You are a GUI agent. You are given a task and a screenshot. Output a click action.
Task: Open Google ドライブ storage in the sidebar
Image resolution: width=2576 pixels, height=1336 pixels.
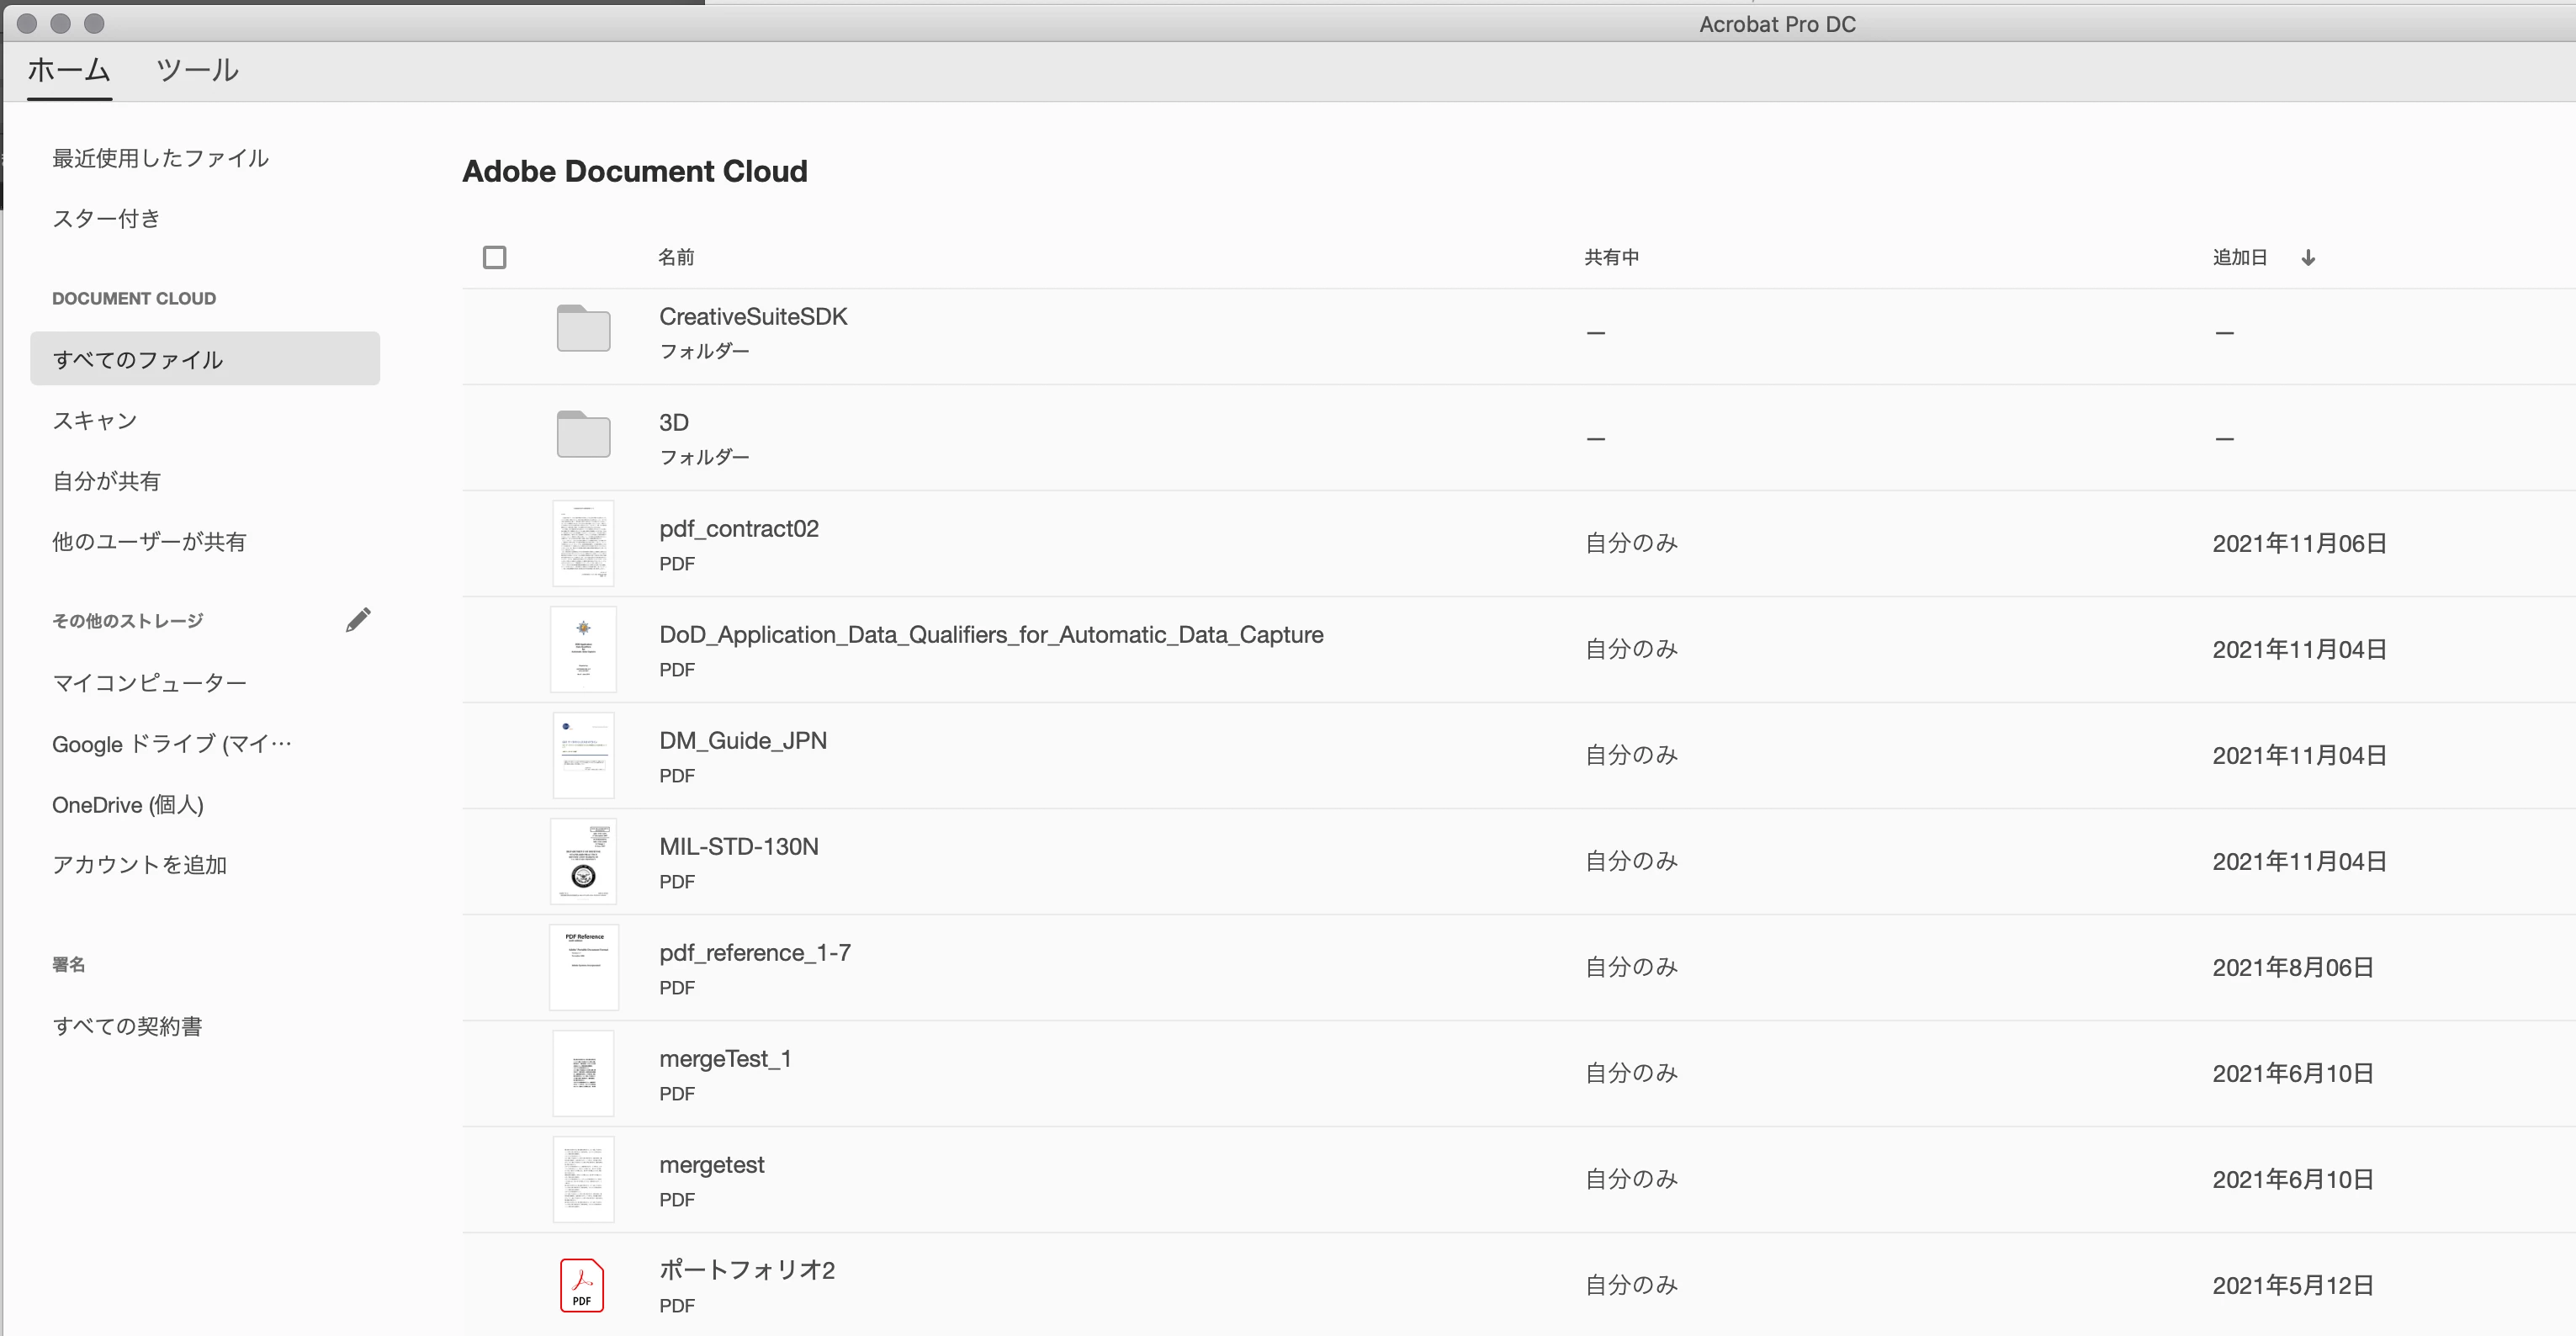[172, 744]
